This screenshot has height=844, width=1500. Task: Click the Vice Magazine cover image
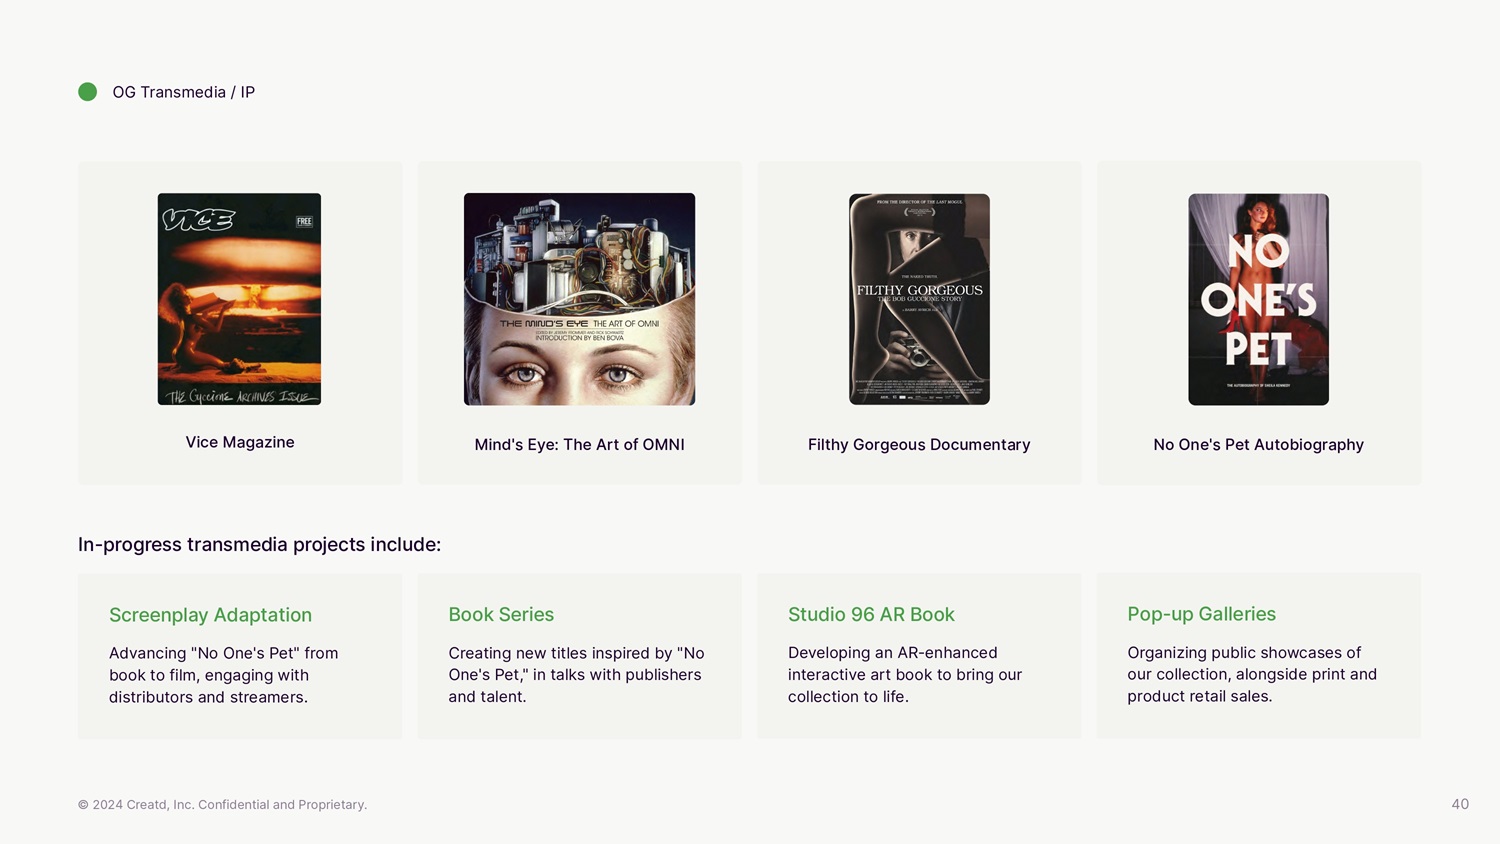[239, 299]
